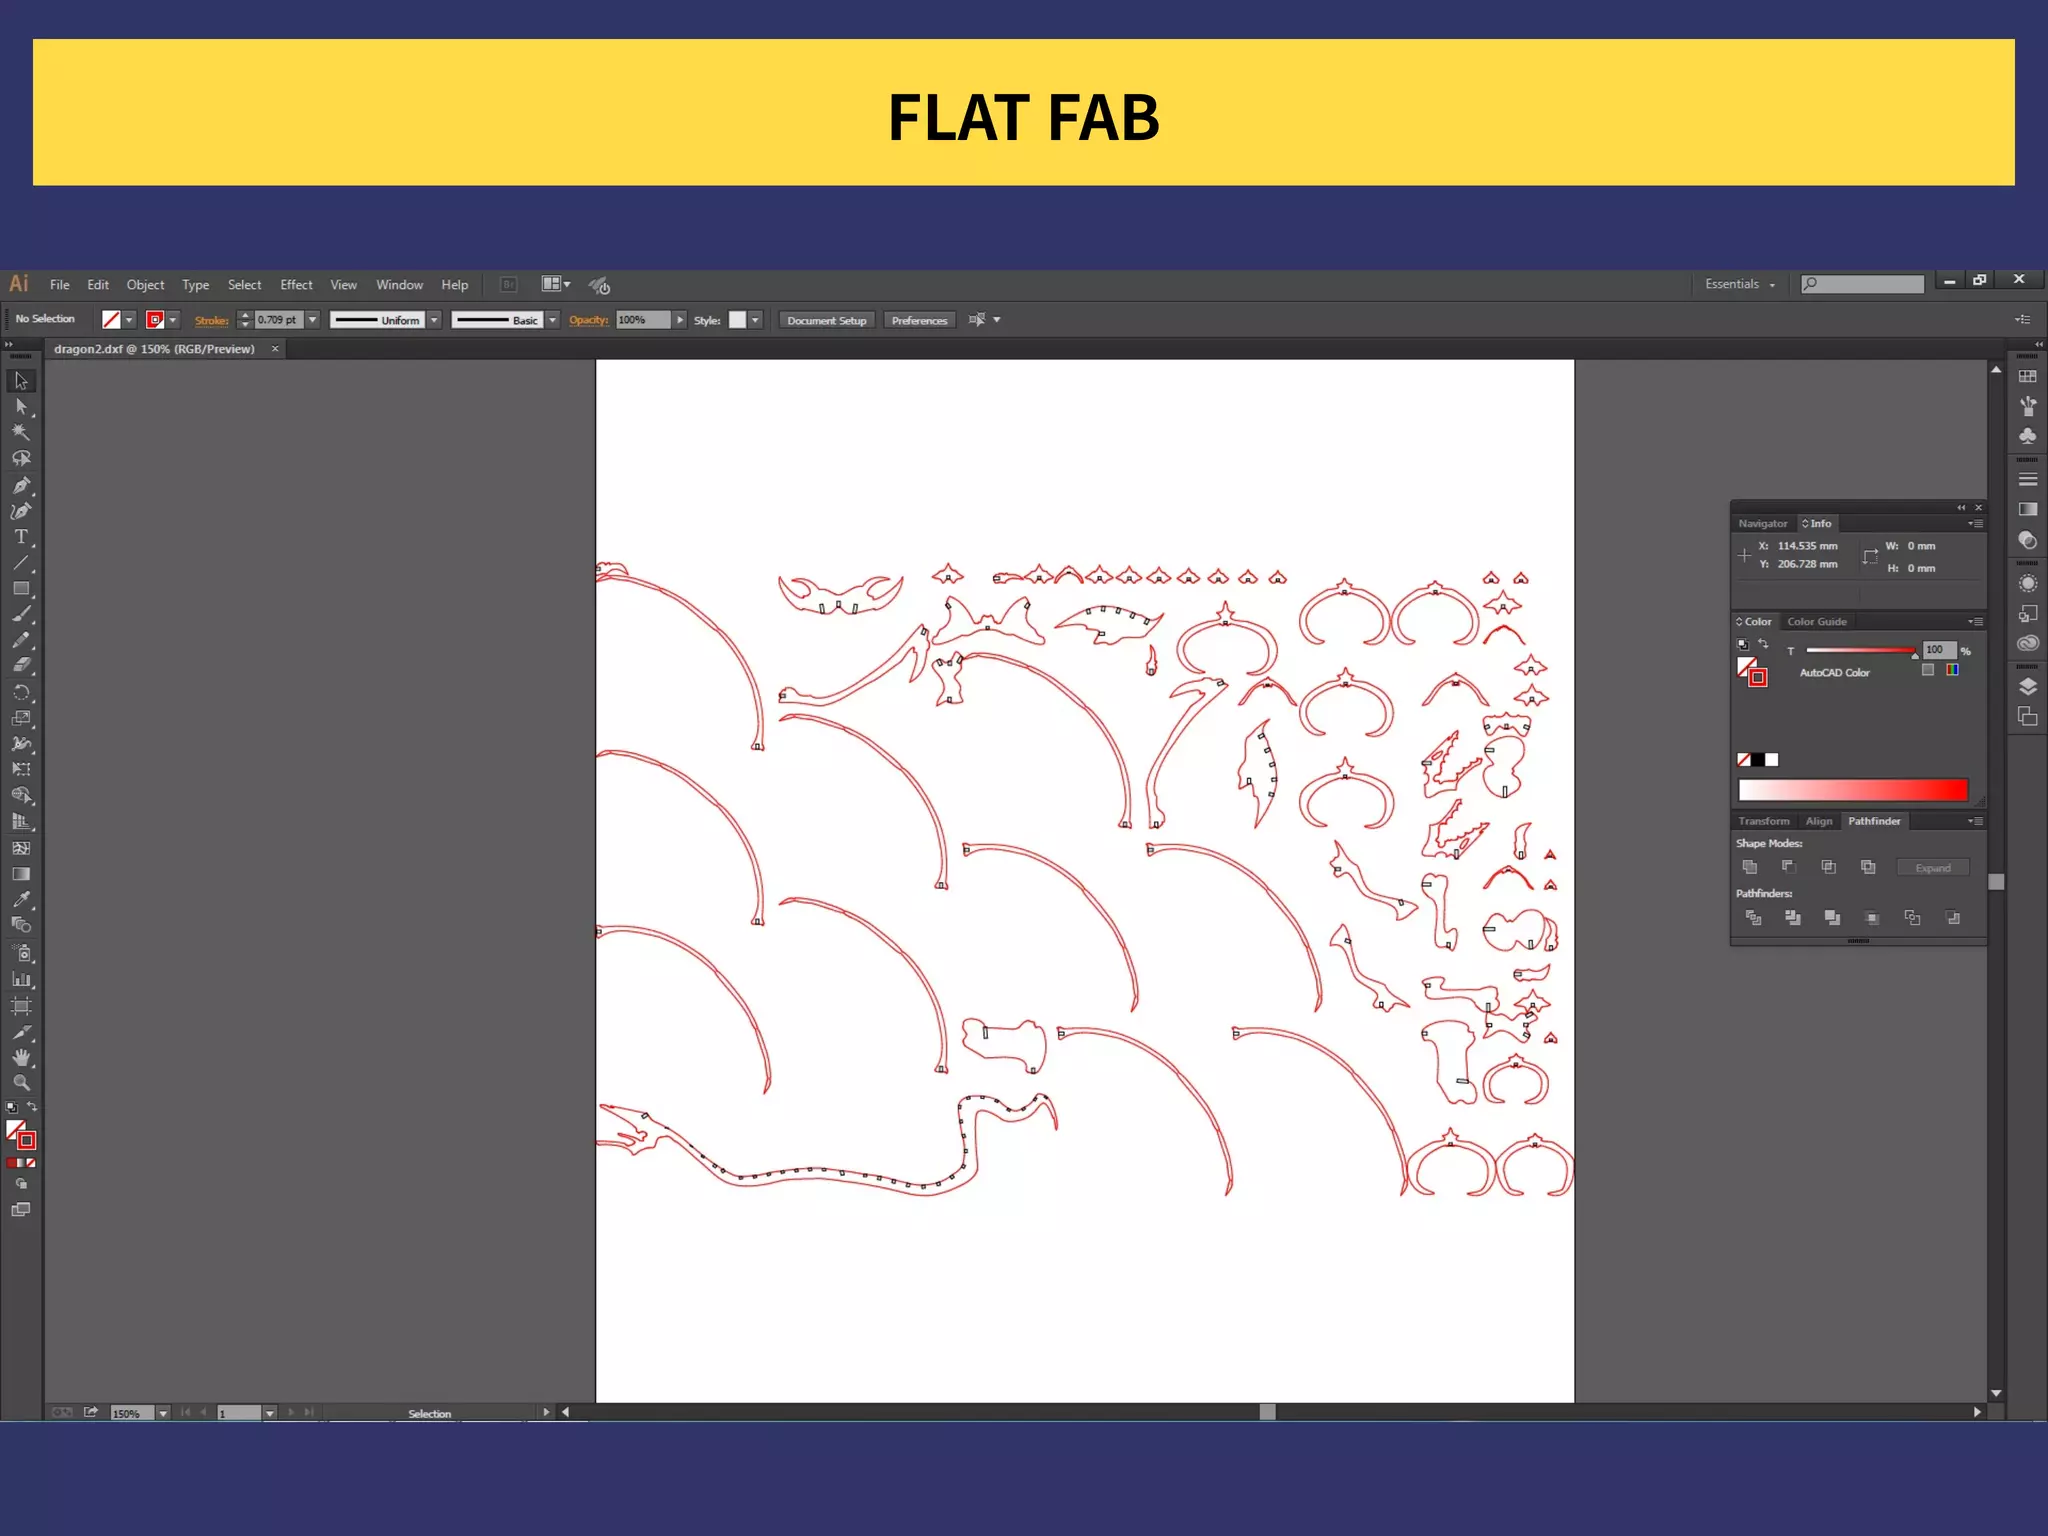Select the Magic Wand tool
The width and height of the screenshot is (2048, 1536).
(21, 432)
